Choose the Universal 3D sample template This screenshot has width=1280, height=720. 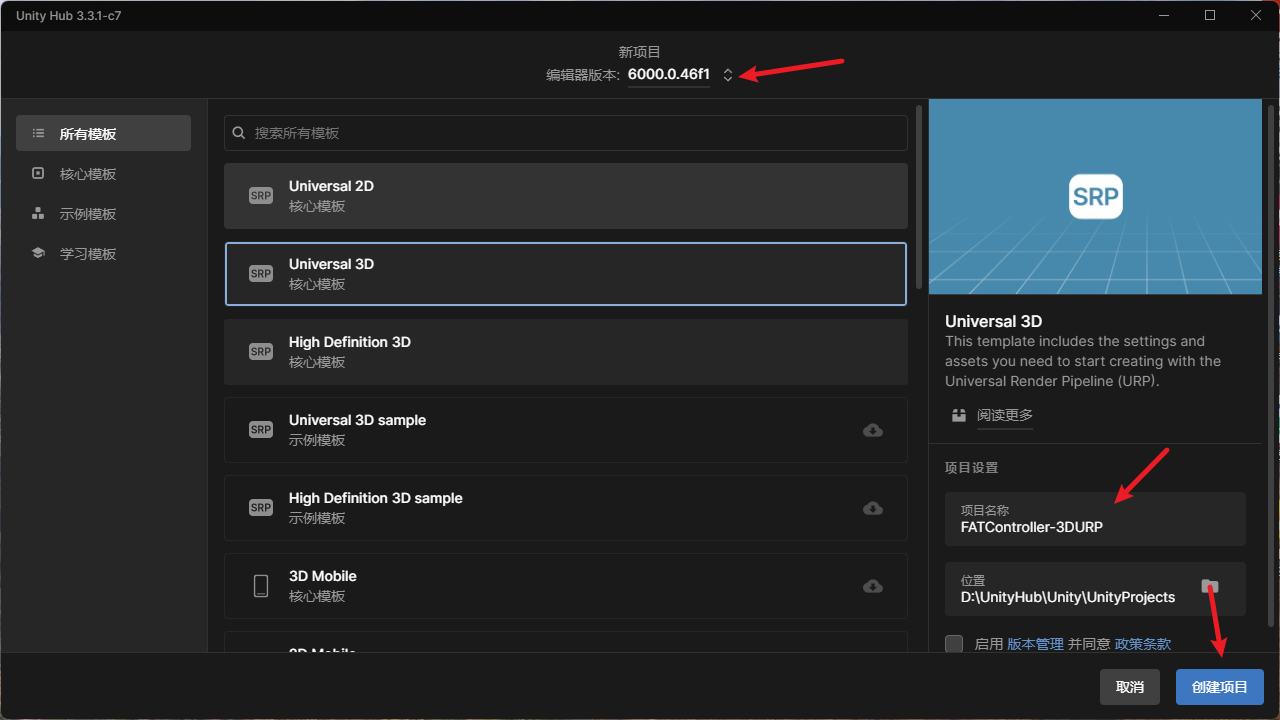click(566, 430)
